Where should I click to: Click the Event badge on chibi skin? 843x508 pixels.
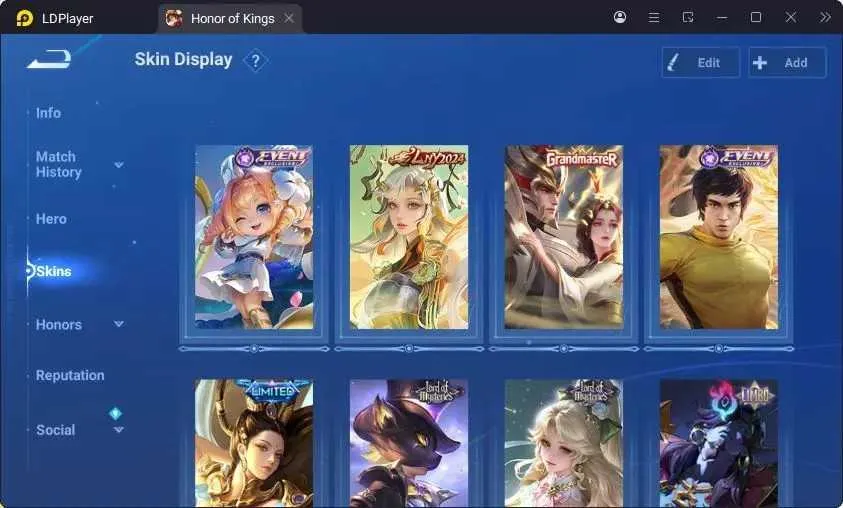274,158
